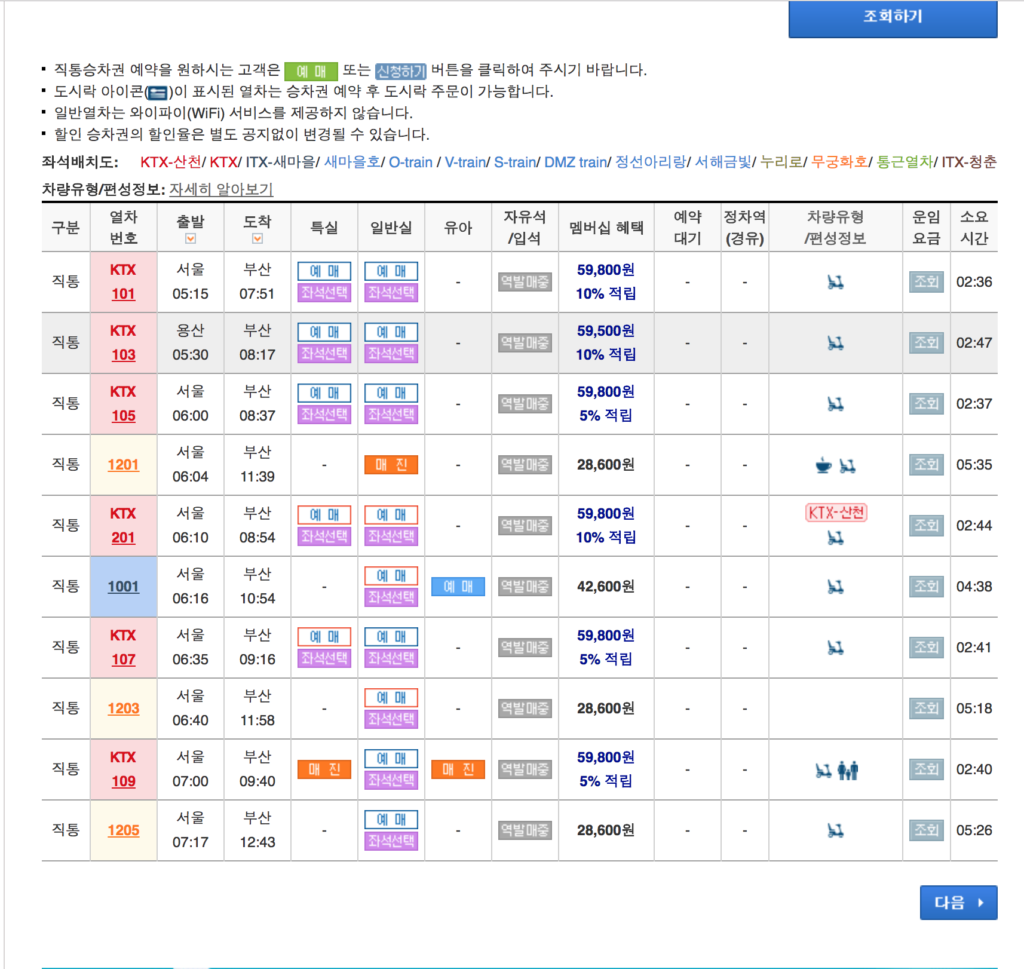Reserve standard class on train 1001 with 예매
Viewport: 1024px width, 969px height.
pos(391,576)
